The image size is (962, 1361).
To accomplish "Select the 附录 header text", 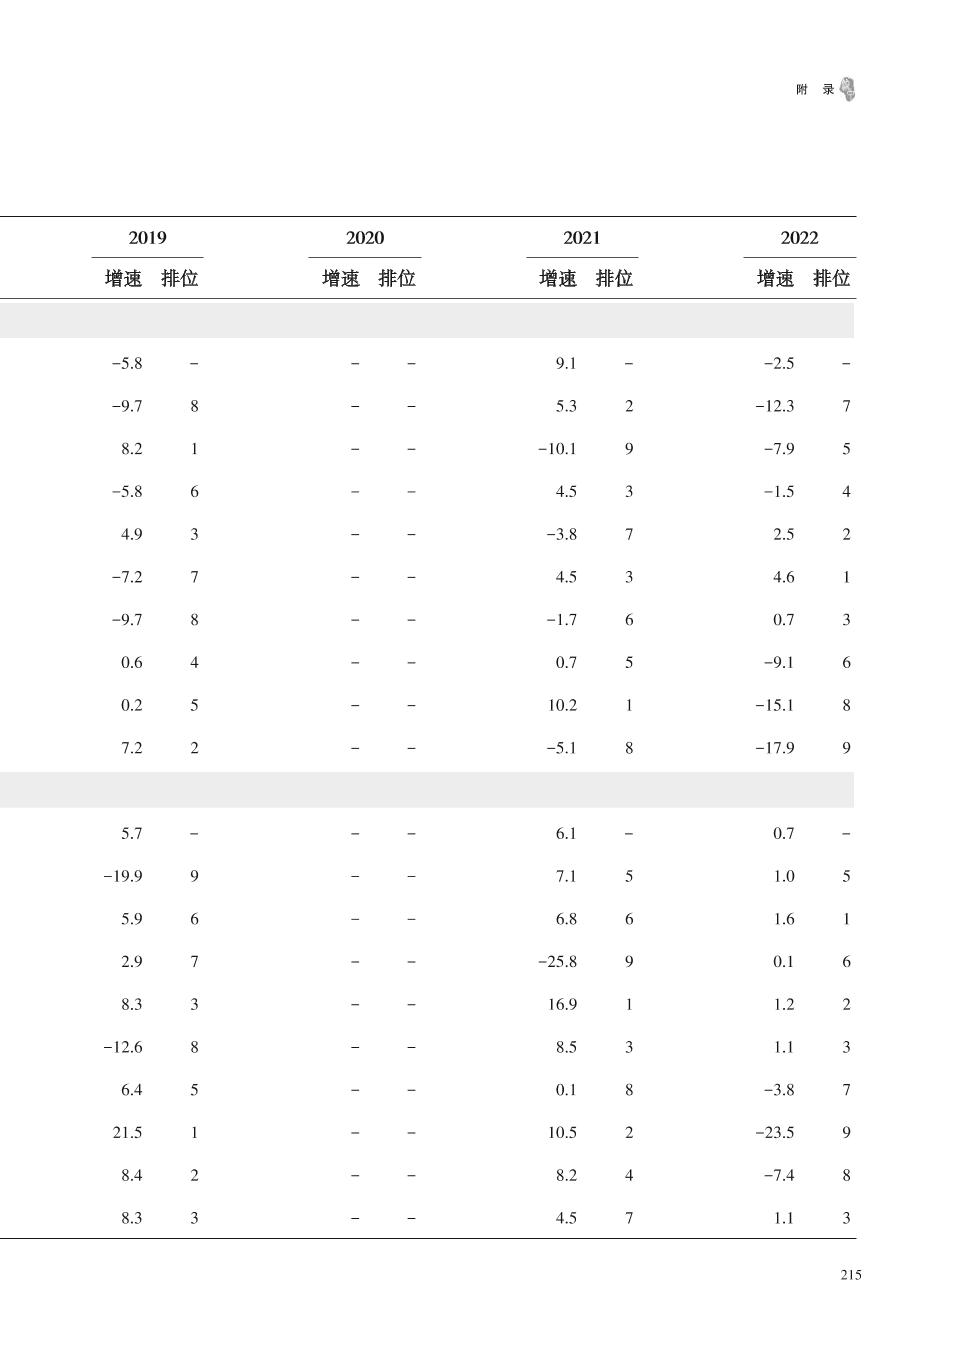I will pos(815,90).
